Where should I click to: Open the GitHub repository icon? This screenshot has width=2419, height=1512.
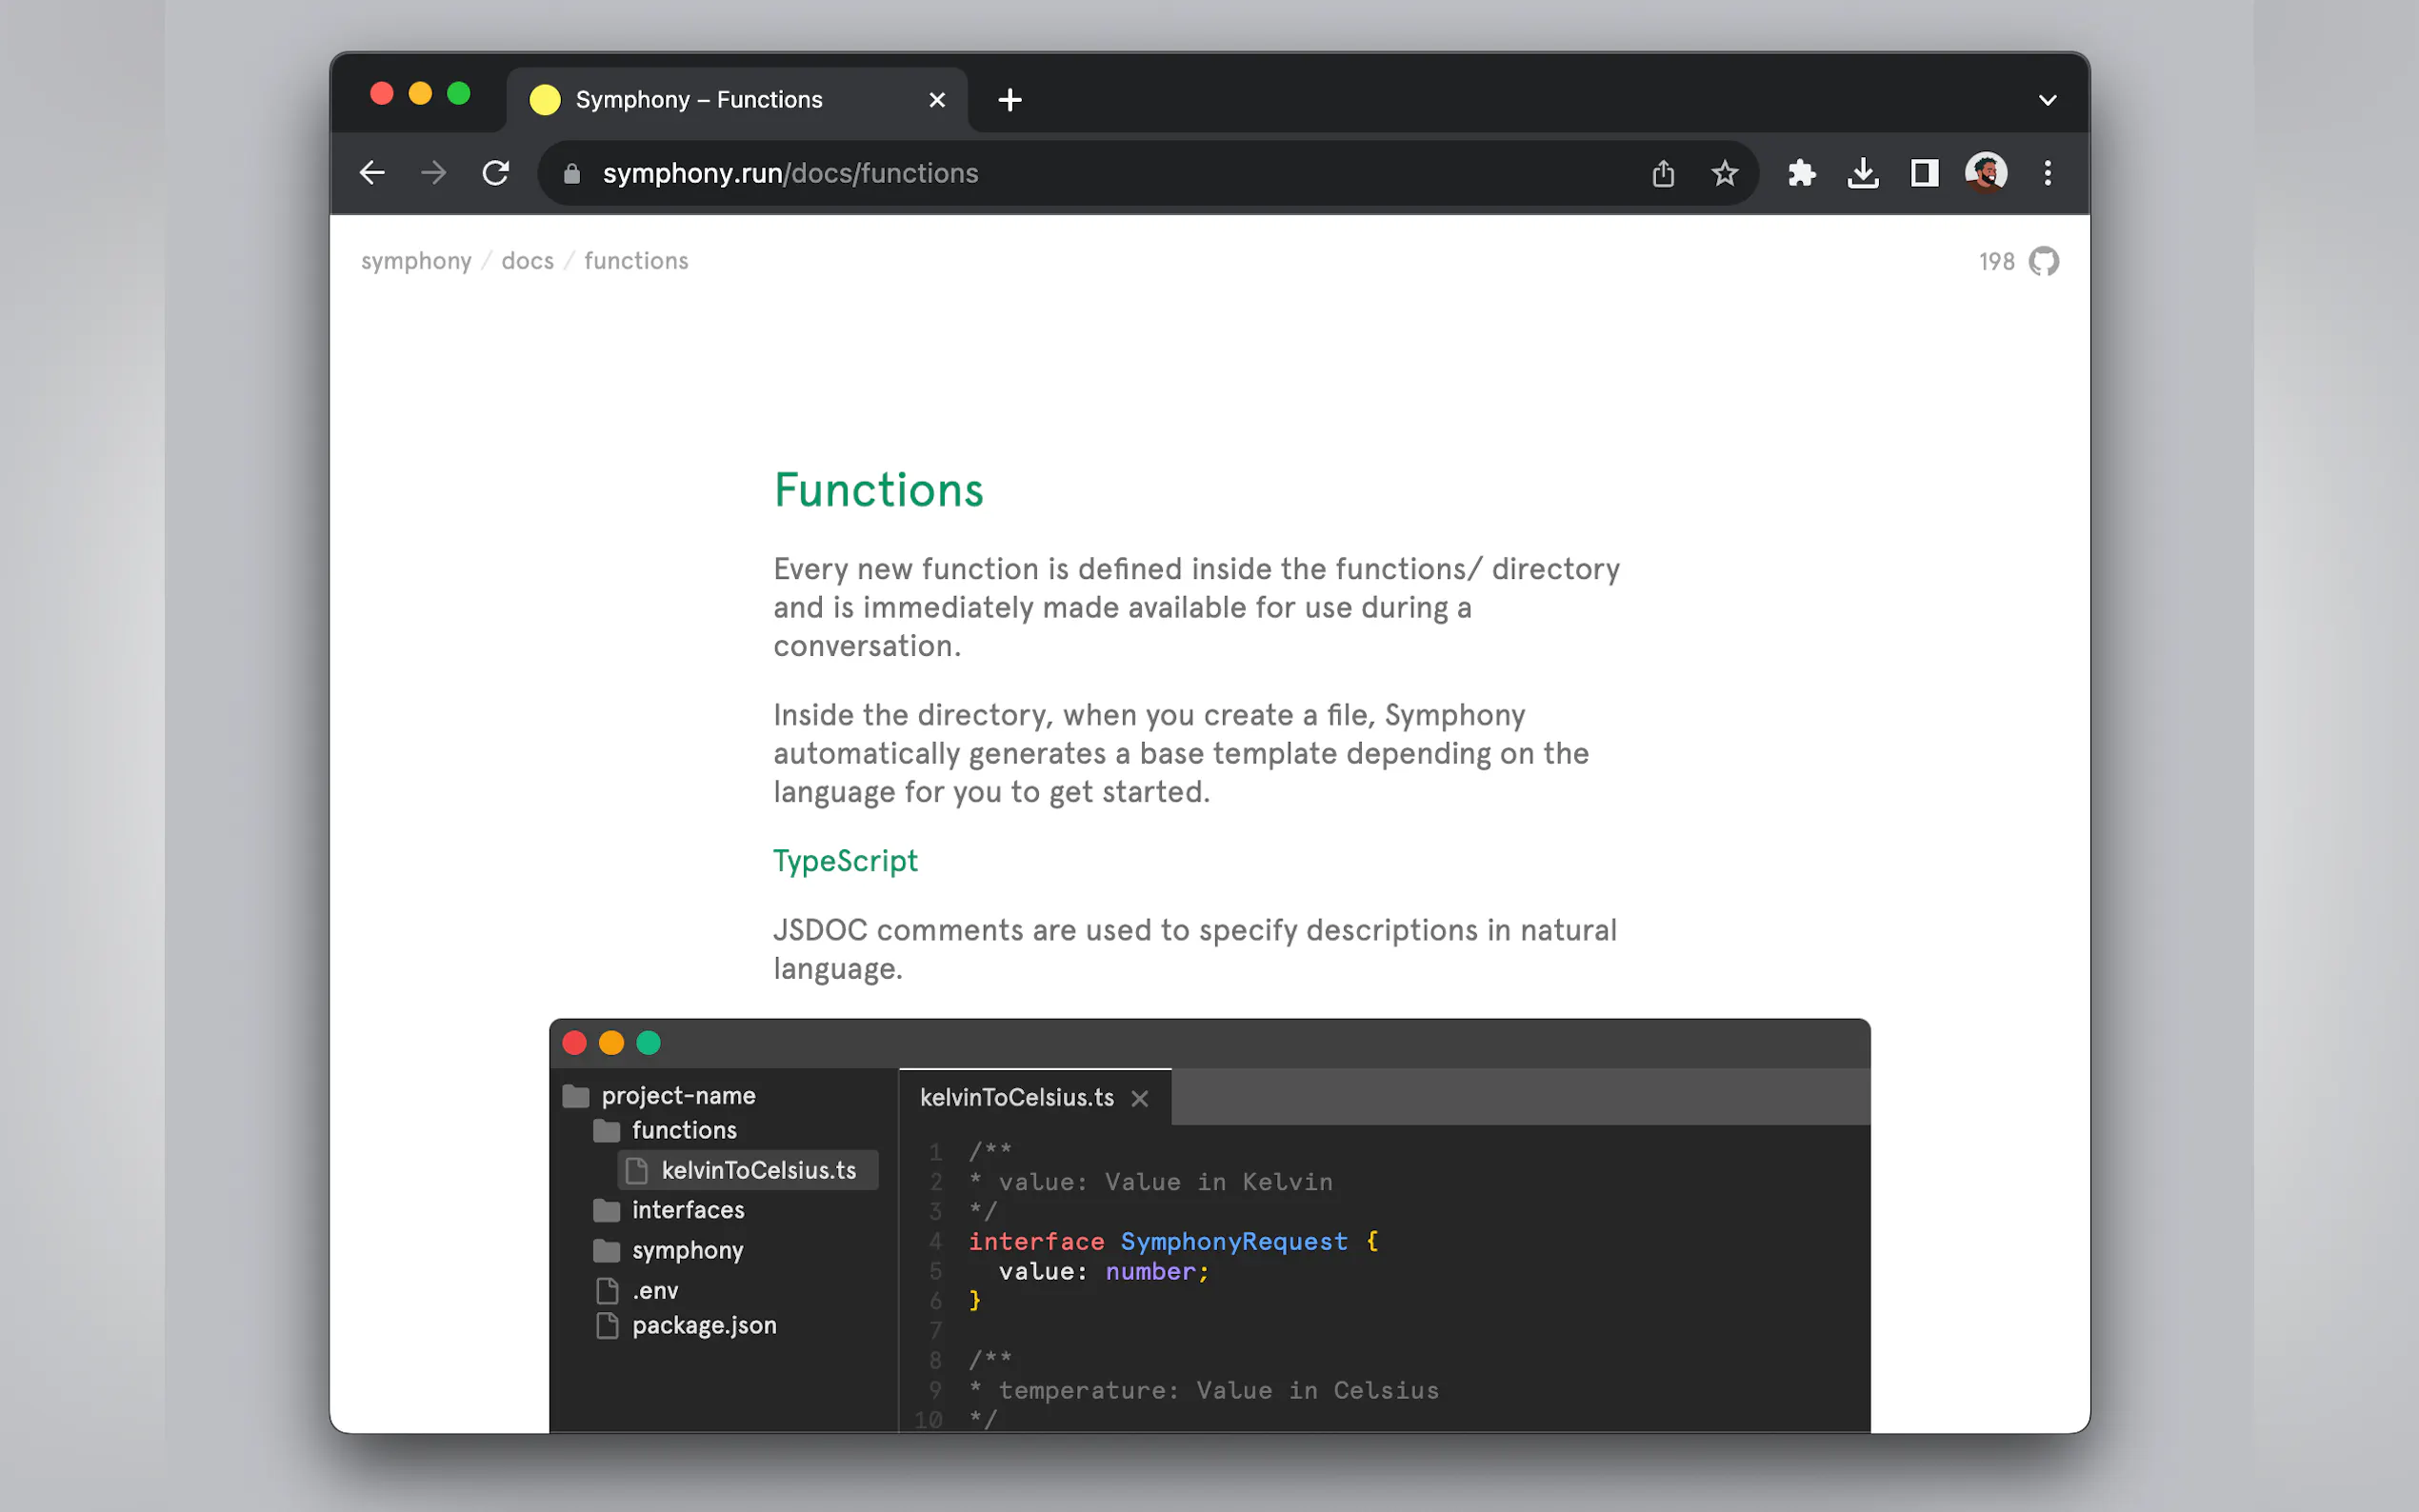tap(2044, 262)
